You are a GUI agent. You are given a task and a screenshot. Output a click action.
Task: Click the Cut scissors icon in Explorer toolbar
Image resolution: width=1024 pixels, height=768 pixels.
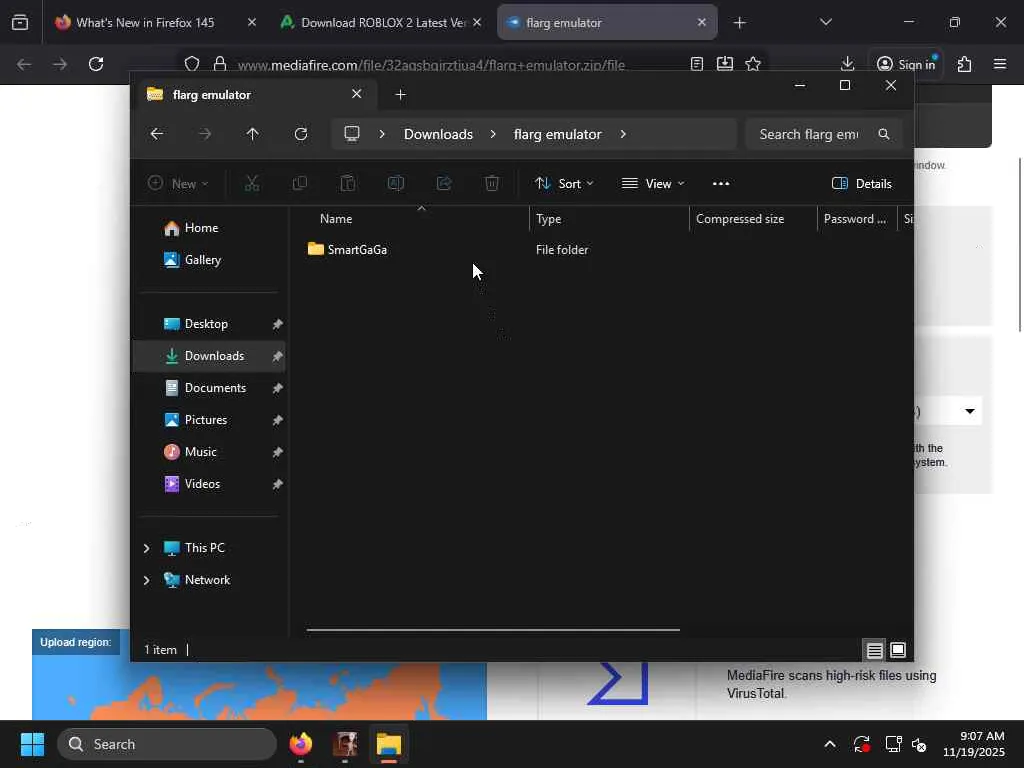pos(251,184)
